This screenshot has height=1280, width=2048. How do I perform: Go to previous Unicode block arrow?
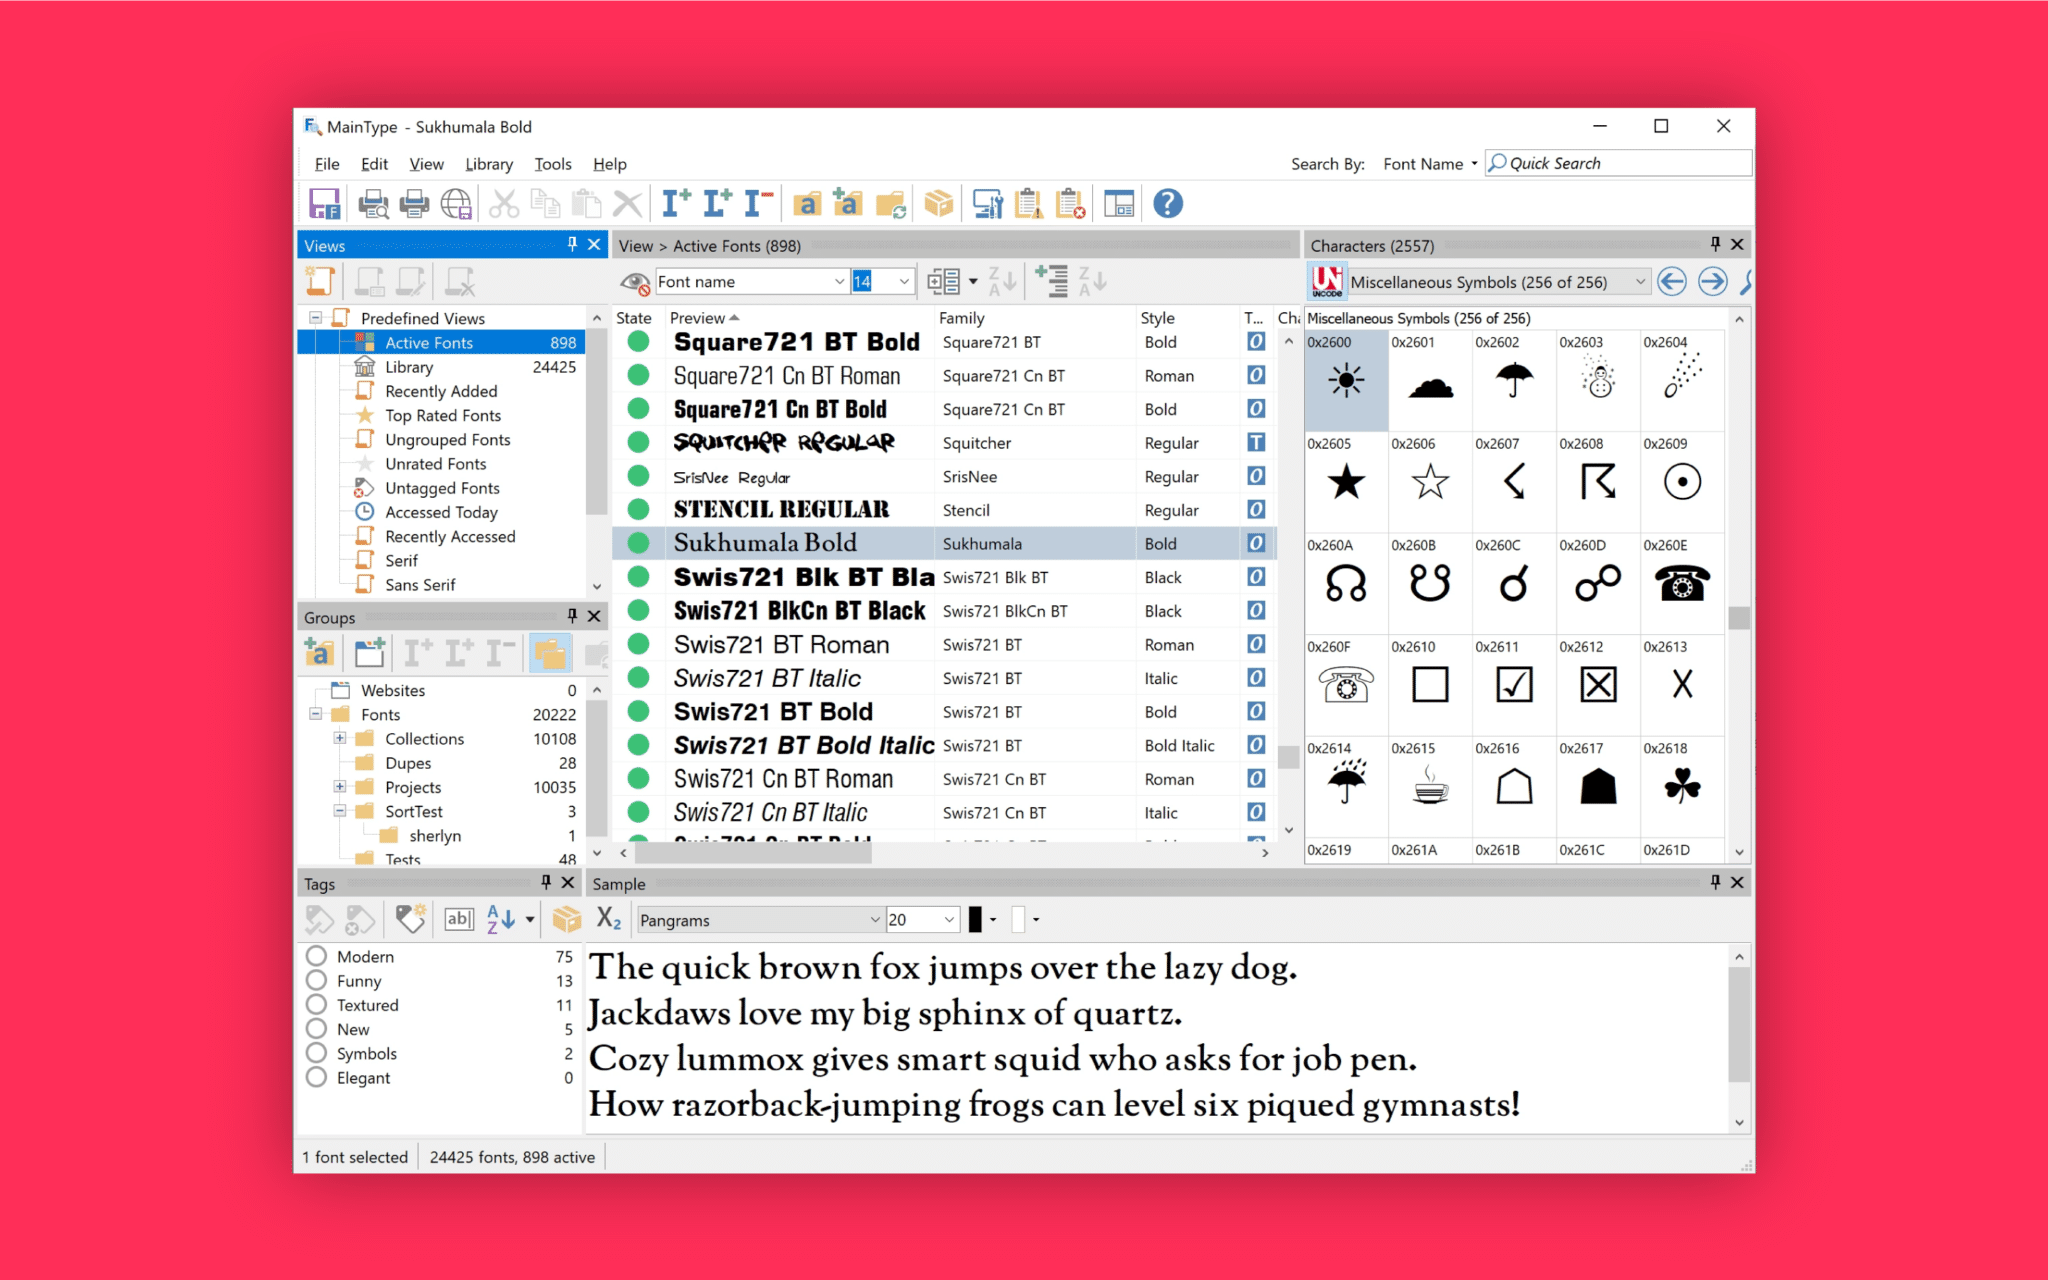(x=1671, y=282)
